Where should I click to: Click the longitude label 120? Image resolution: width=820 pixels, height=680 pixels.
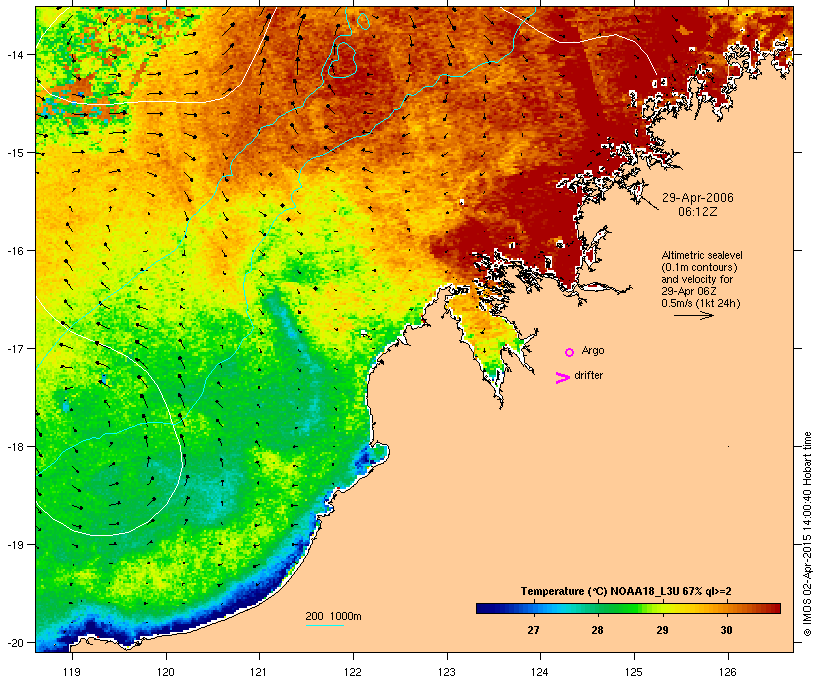tap(166, 672)
